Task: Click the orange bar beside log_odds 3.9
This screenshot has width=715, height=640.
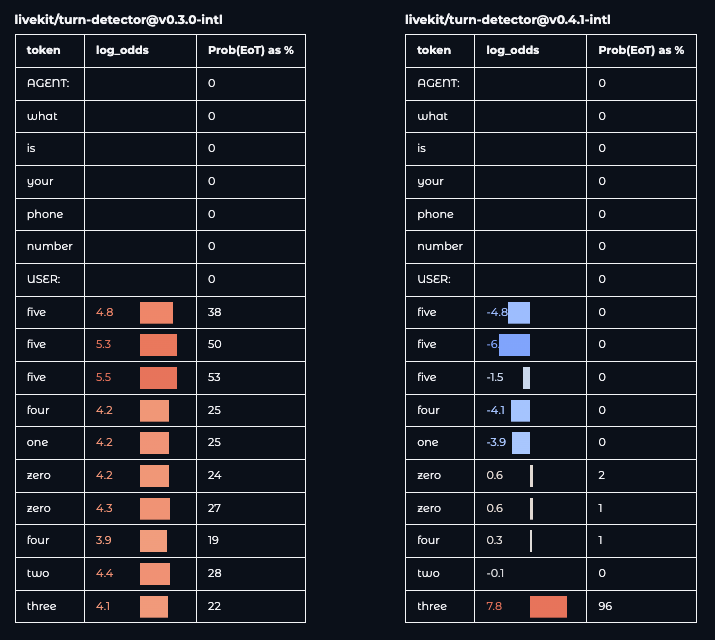Action: coord(153,541)
